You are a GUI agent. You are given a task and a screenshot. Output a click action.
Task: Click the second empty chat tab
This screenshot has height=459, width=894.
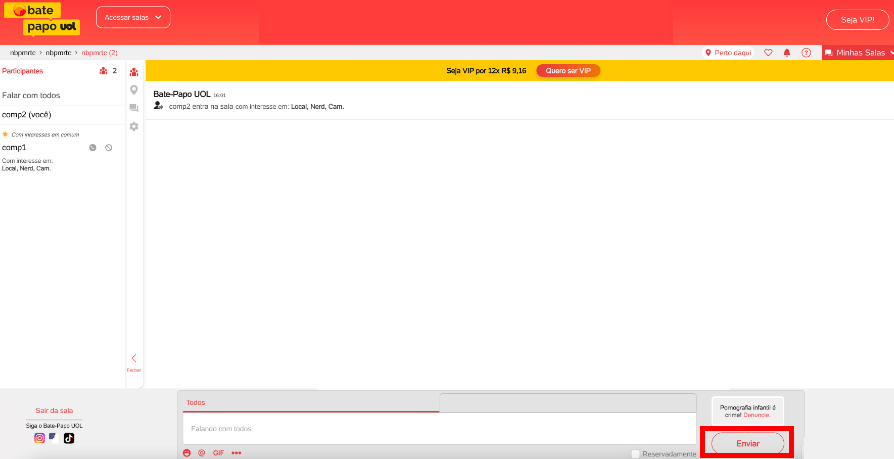coord(568,403)
